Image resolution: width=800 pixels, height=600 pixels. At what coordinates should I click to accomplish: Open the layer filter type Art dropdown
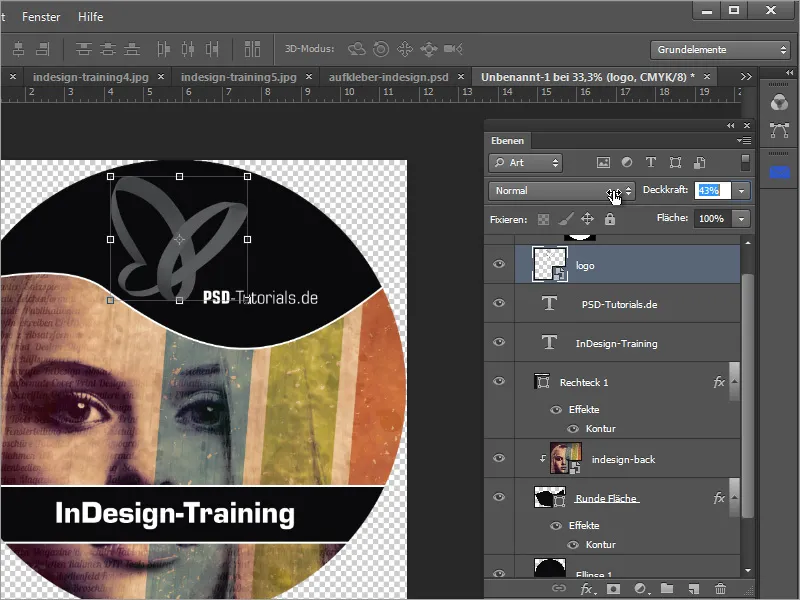[x=526, y=163]
